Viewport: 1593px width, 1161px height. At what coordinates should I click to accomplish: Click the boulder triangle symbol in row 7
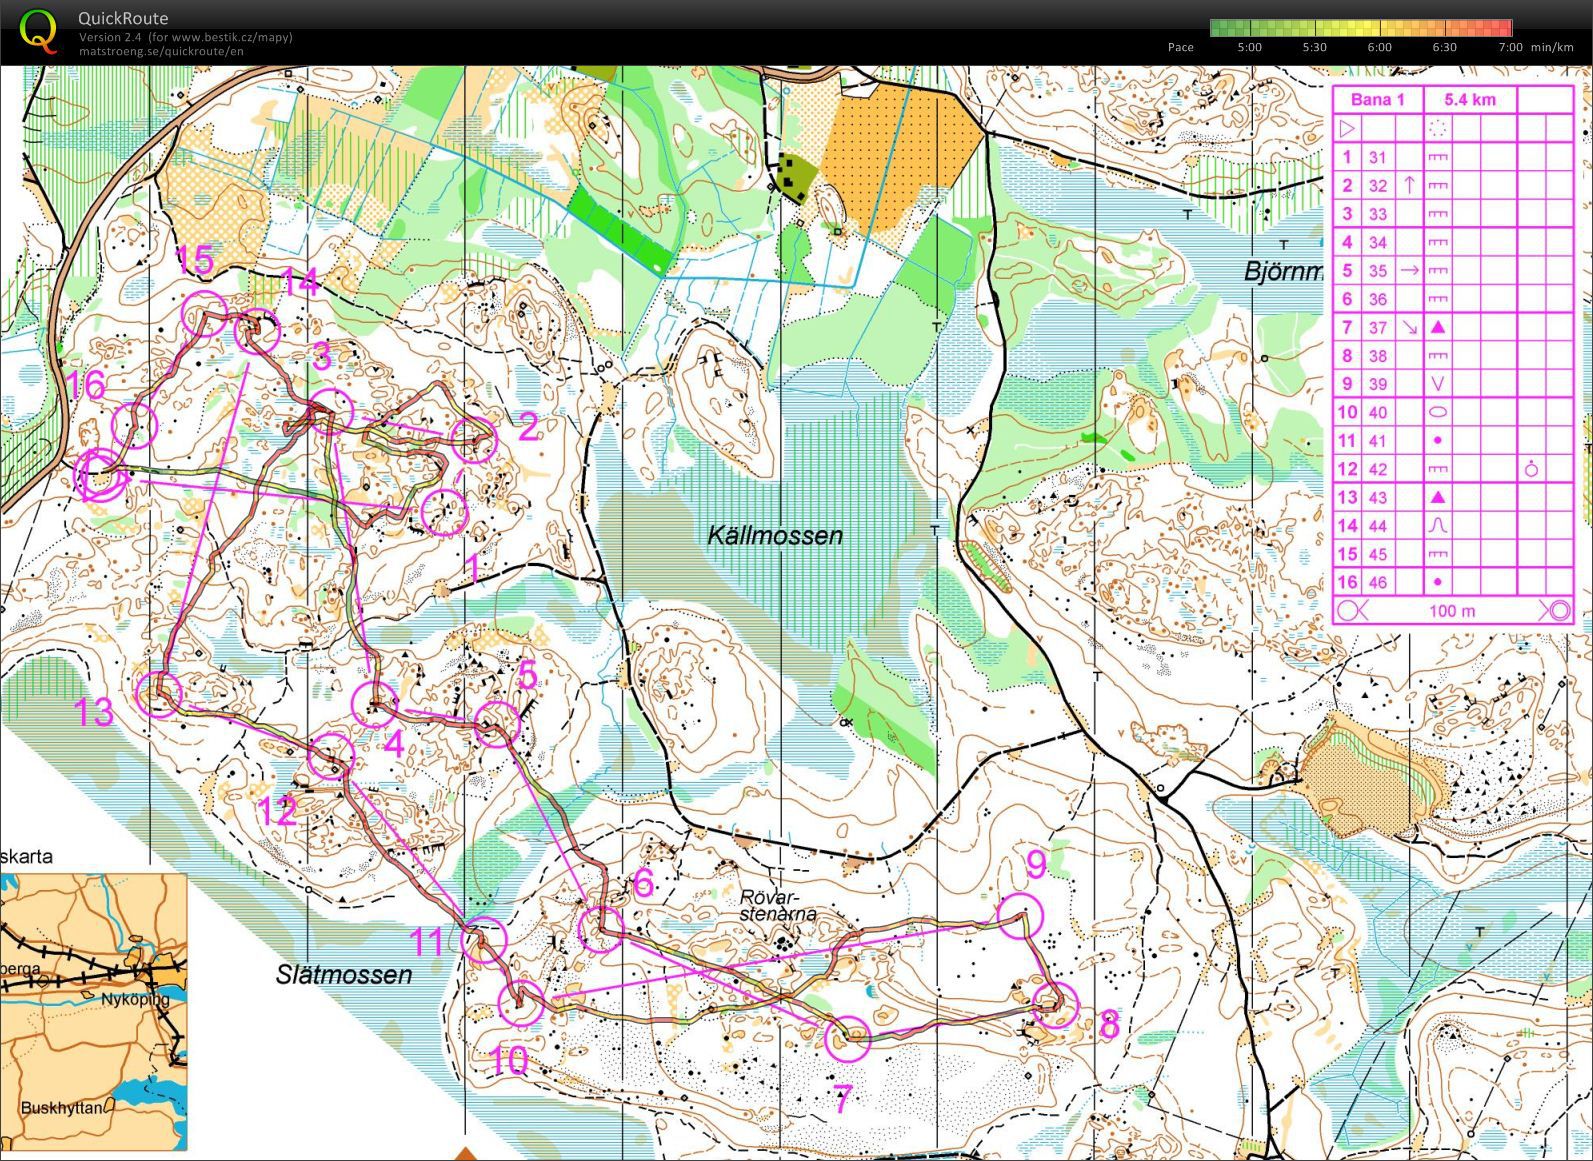(x=1438, y=327)
